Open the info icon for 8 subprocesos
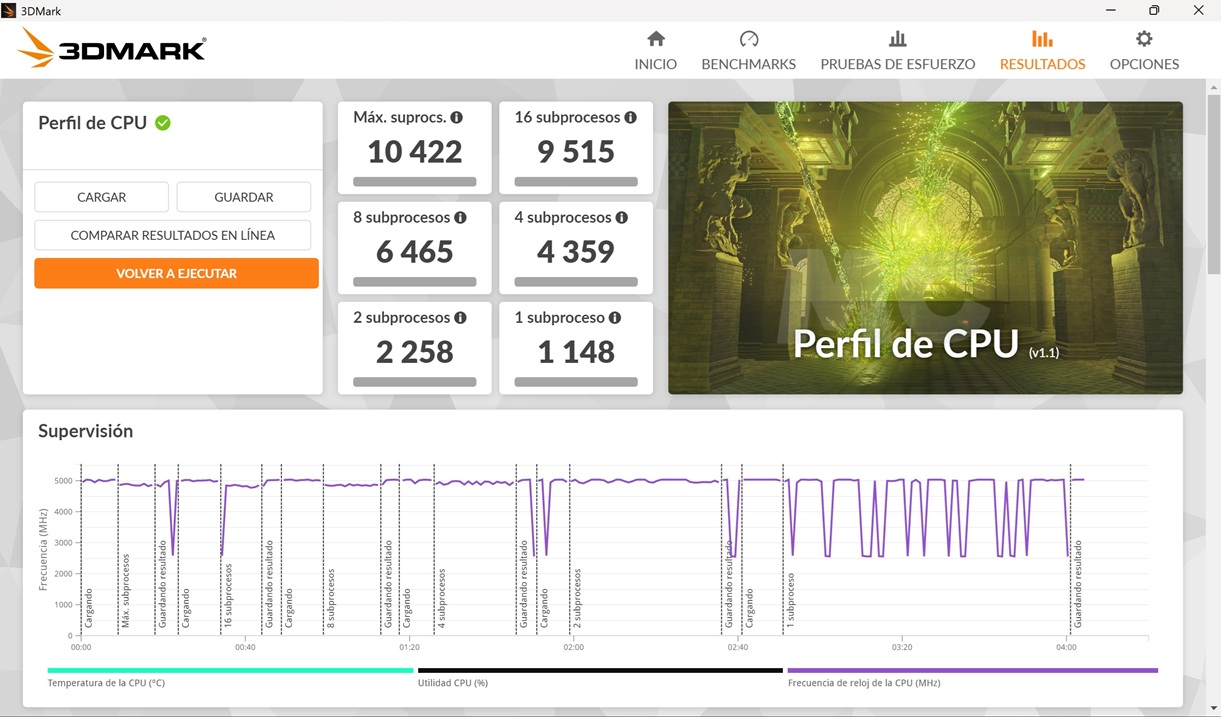 459,217
